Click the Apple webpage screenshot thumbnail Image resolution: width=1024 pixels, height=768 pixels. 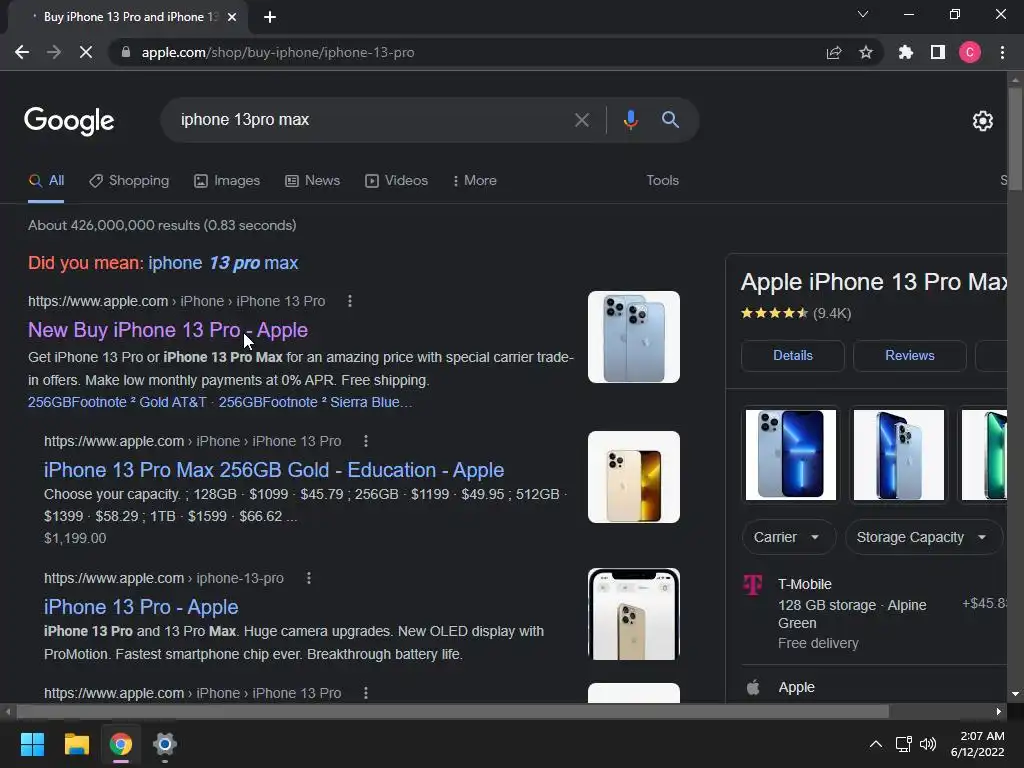click(633, 614)
